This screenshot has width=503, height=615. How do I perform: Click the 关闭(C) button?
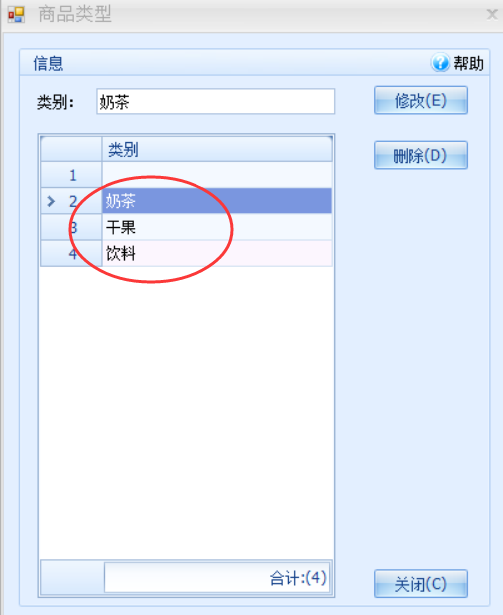pyautogui.click(x=421, y=584)
